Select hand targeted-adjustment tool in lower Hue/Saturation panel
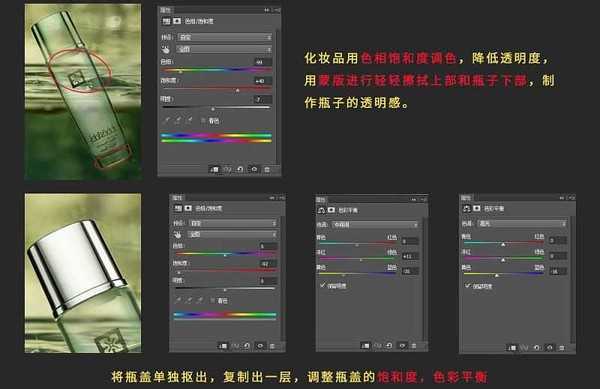 pos(177,234)
